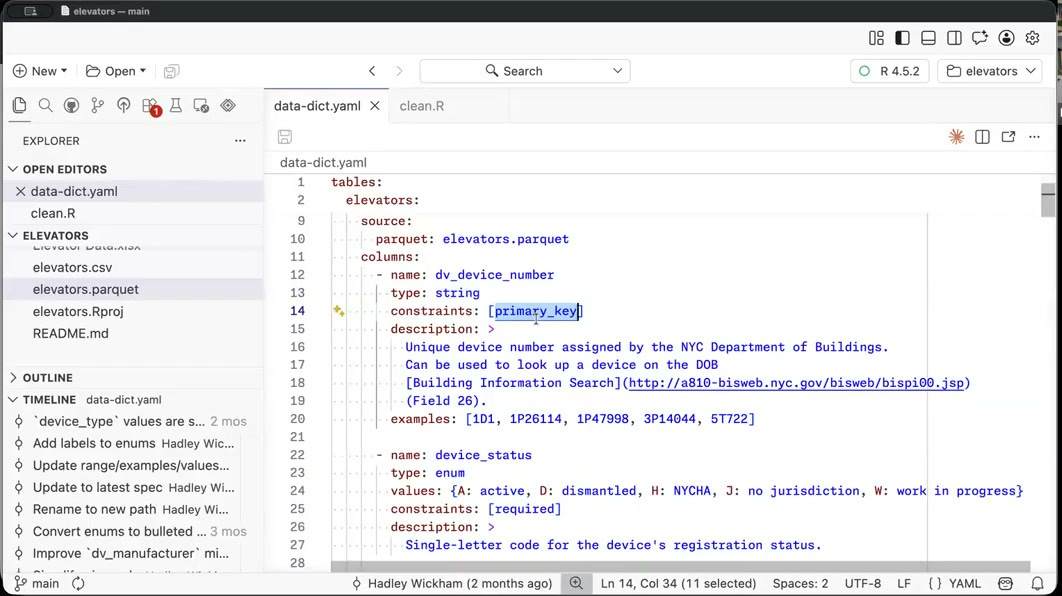Click the Save All icon in top toolbar
1062x596 pixels.
pos(171,71)
